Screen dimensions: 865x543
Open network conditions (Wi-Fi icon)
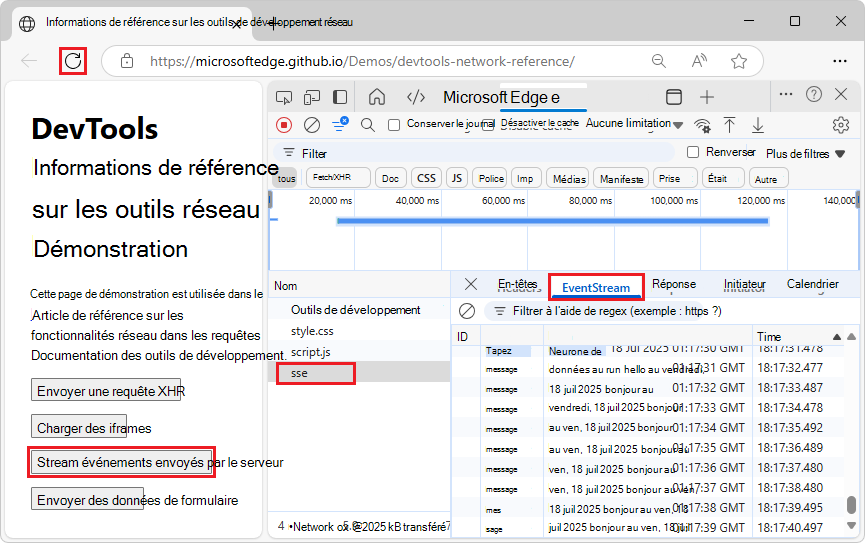click(x=702, y=125)
